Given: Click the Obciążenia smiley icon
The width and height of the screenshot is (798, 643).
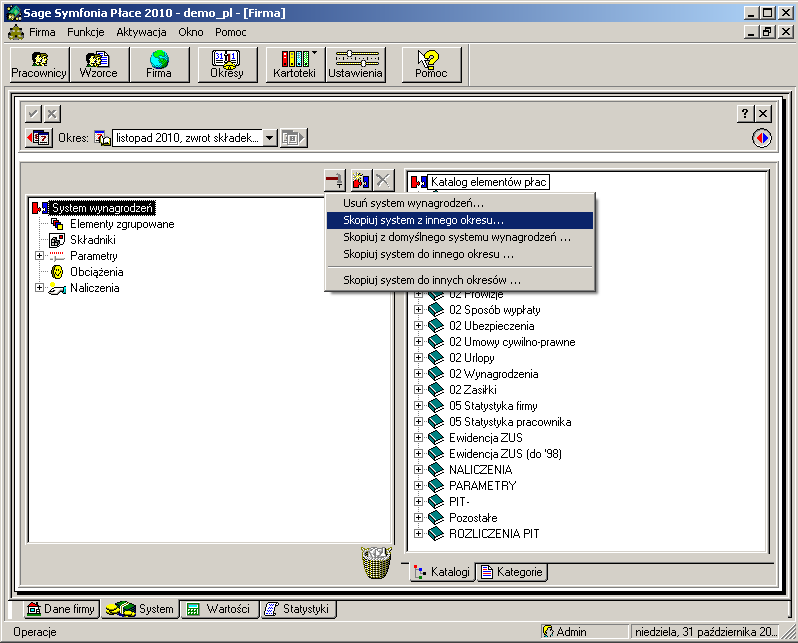Looking at the screenshot, I should click(x=57, y=272).
